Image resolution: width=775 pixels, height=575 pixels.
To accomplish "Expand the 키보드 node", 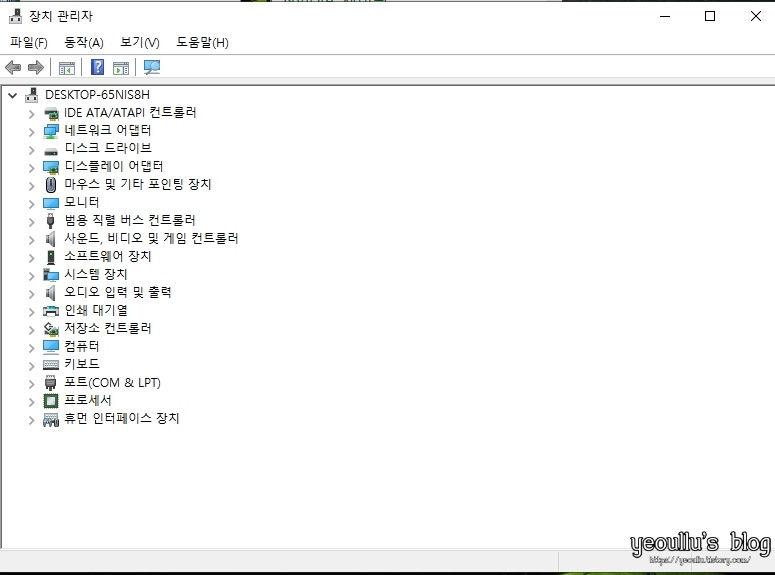I will point(32,366).
